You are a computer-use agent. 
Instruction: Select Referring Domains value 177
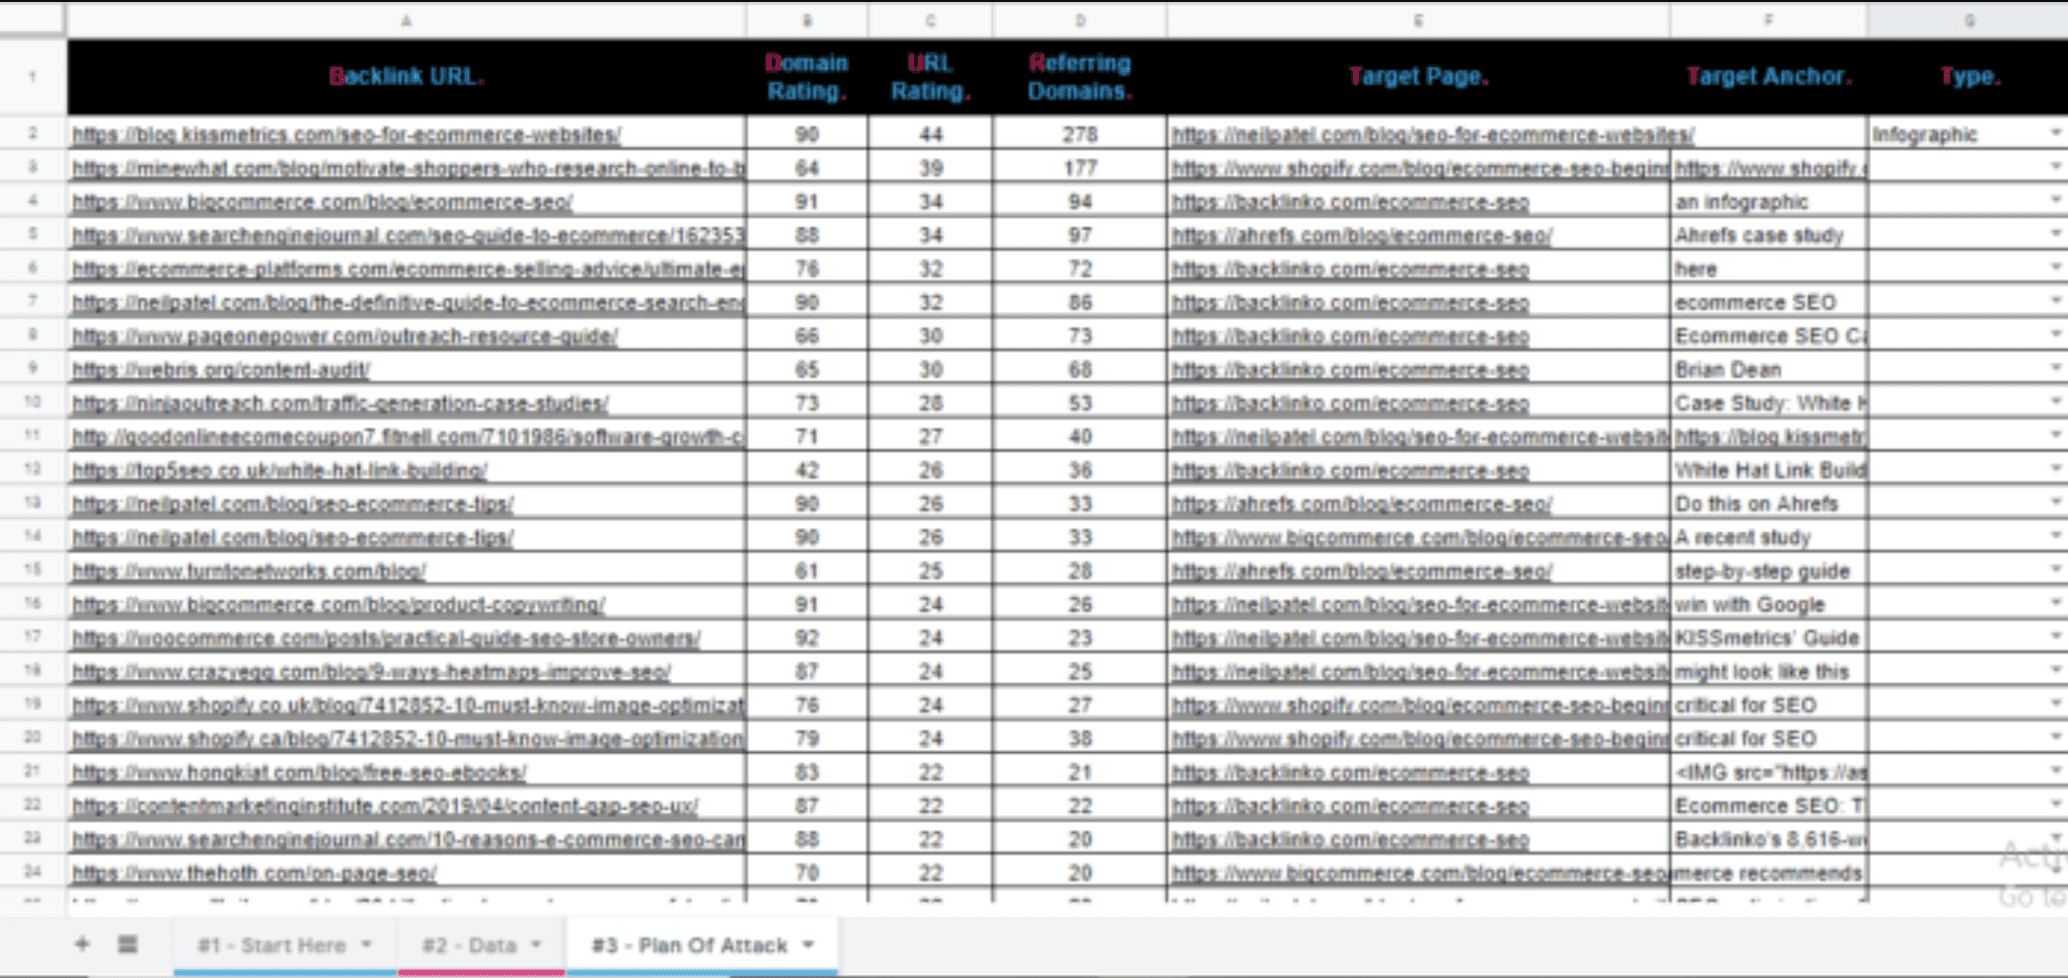click(1080, 168)
